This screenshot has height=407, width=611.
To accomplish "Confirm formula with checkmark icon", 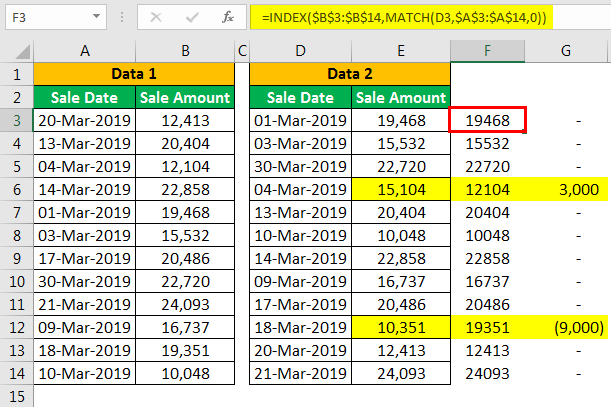I will [x=192, y=17].
